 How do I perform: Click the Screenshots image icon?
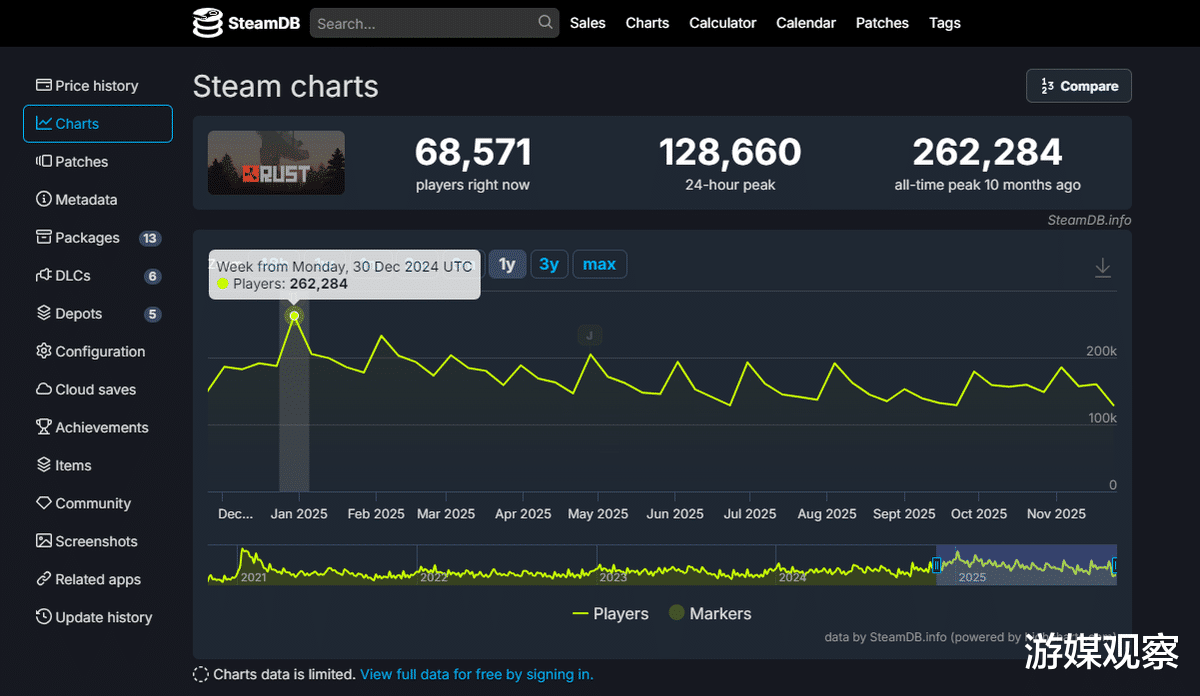coord(44,541)
